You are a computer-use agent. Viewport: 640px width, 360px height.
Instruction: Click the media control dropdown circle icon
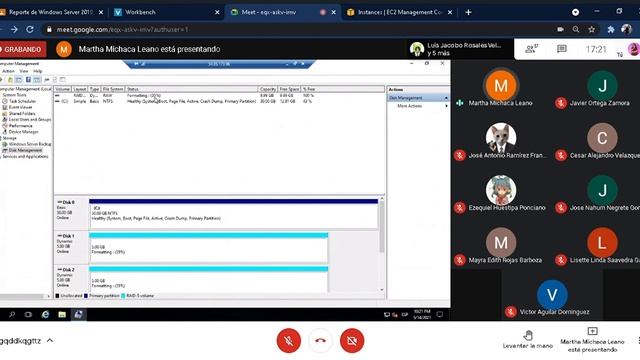click(576, 12)
